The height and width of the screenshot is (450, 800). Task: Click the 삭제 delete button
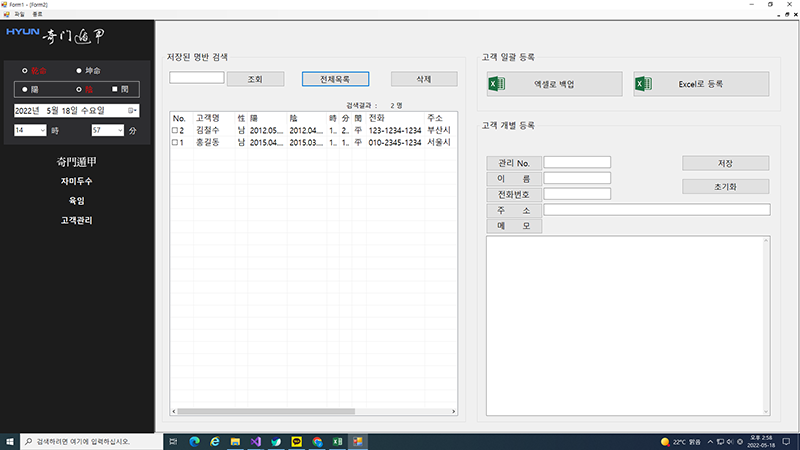click(424, 79)
